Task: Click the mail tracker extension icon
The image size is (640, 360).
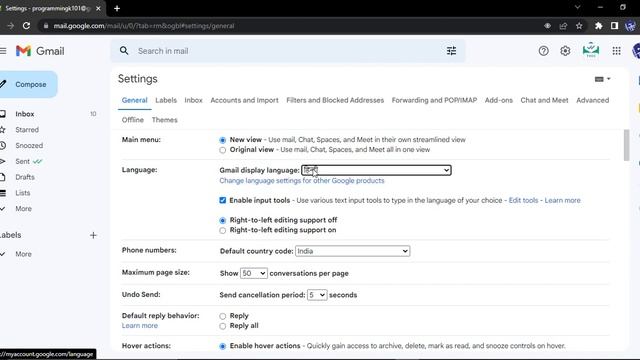Action: pos(591,51)
